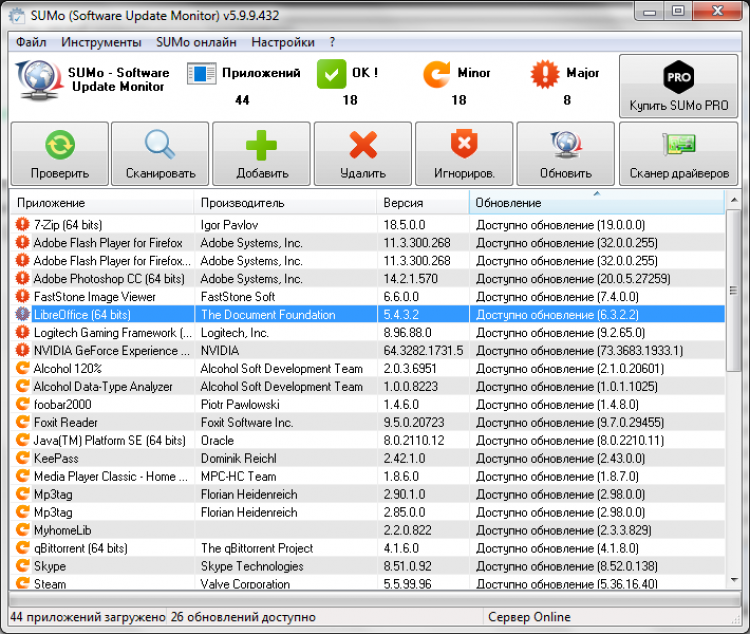Click the major icon beside FastStone Image Viewer
This screenshot has height=634, width=750.
(22, 296)
